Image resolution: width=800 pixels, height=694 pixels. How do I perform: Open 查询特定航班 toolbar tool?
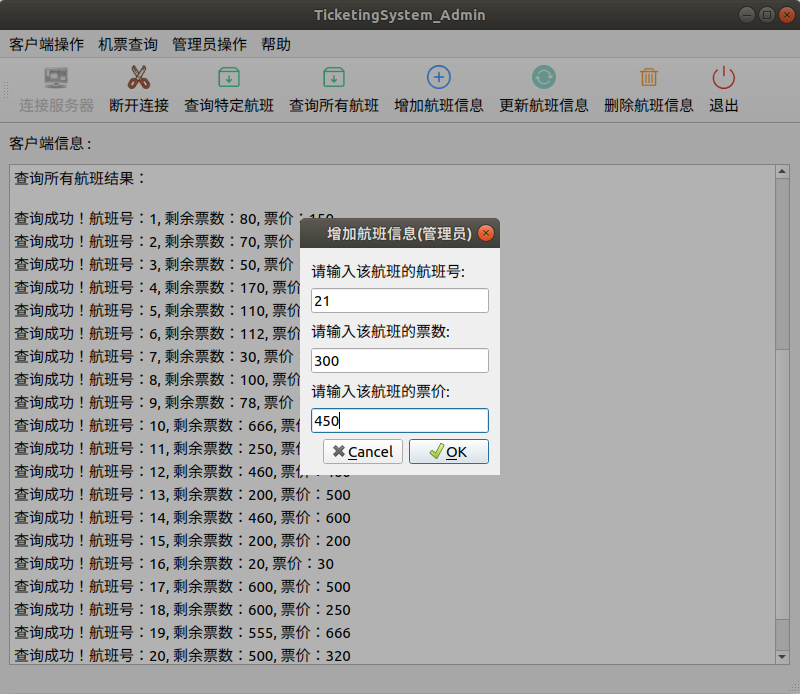tap(229, 90)
